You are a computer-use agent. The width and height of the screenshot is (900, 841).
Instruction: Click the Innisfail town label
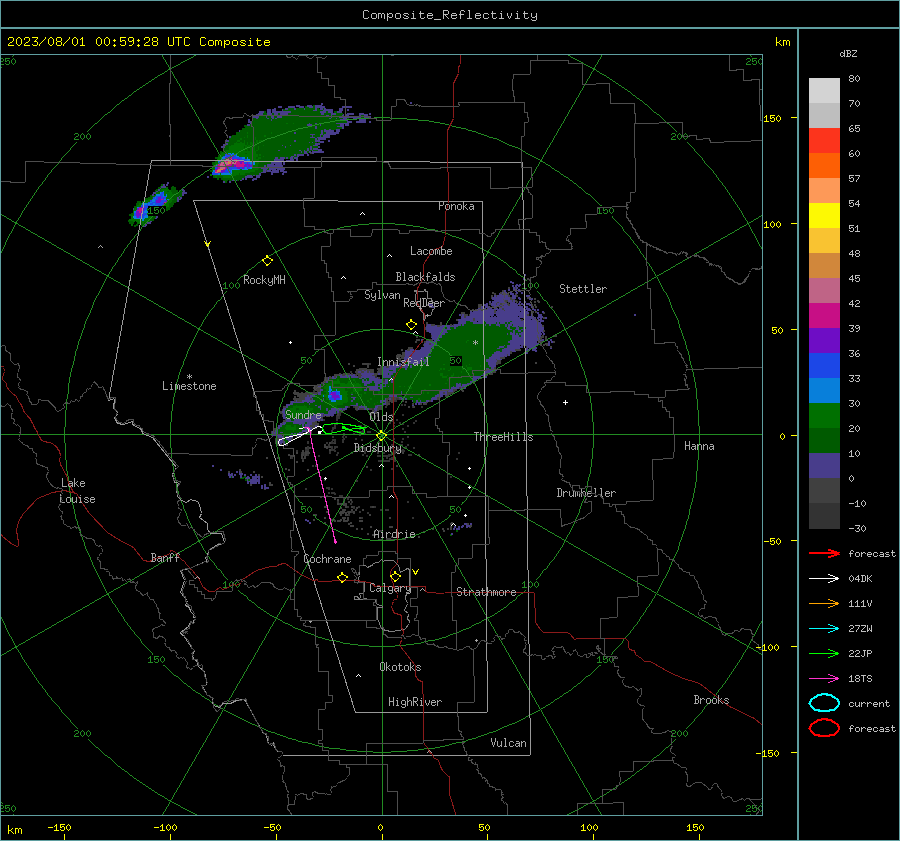[x=403, y=362]
